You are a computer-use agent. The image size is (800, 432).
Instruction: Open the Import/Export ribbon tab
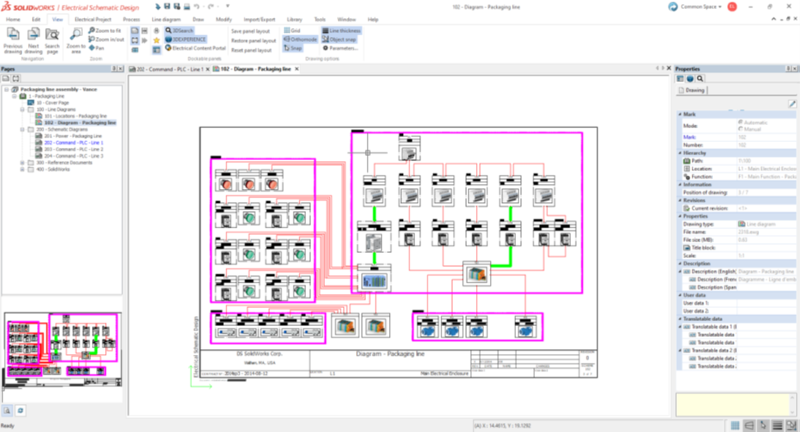(x=259, y=19)
